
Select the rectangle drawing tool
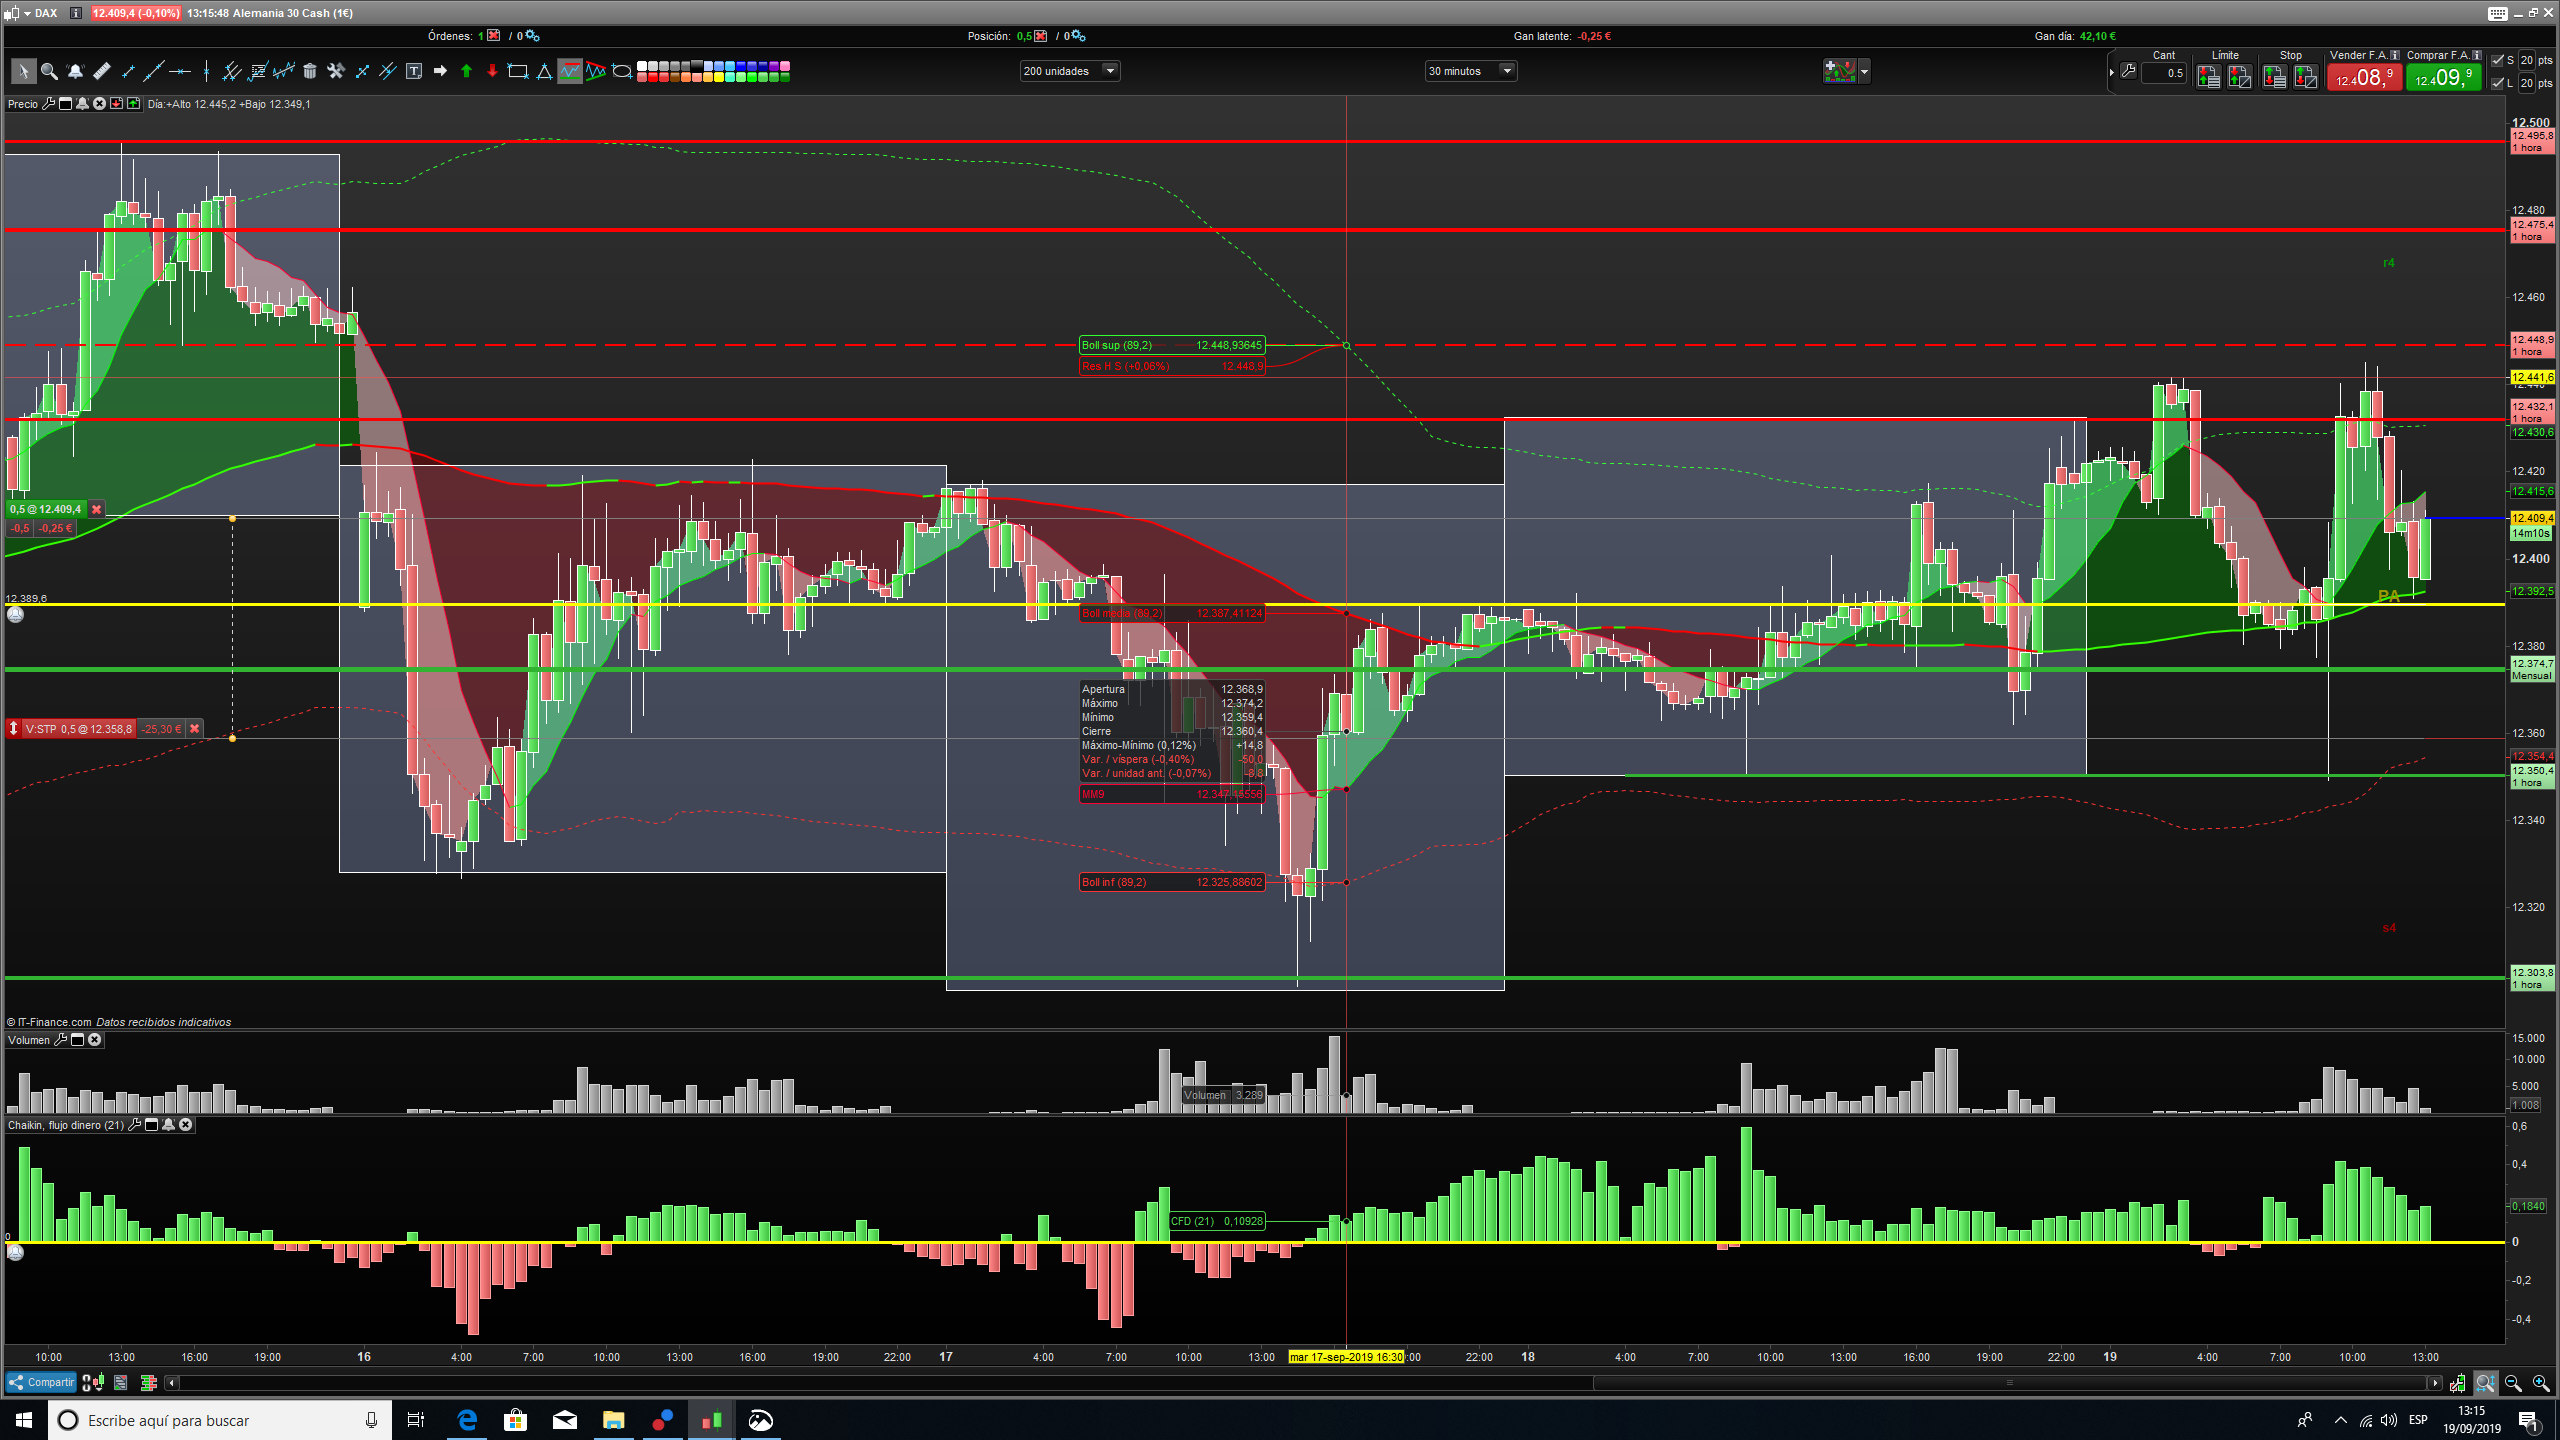tap(518, 71)
